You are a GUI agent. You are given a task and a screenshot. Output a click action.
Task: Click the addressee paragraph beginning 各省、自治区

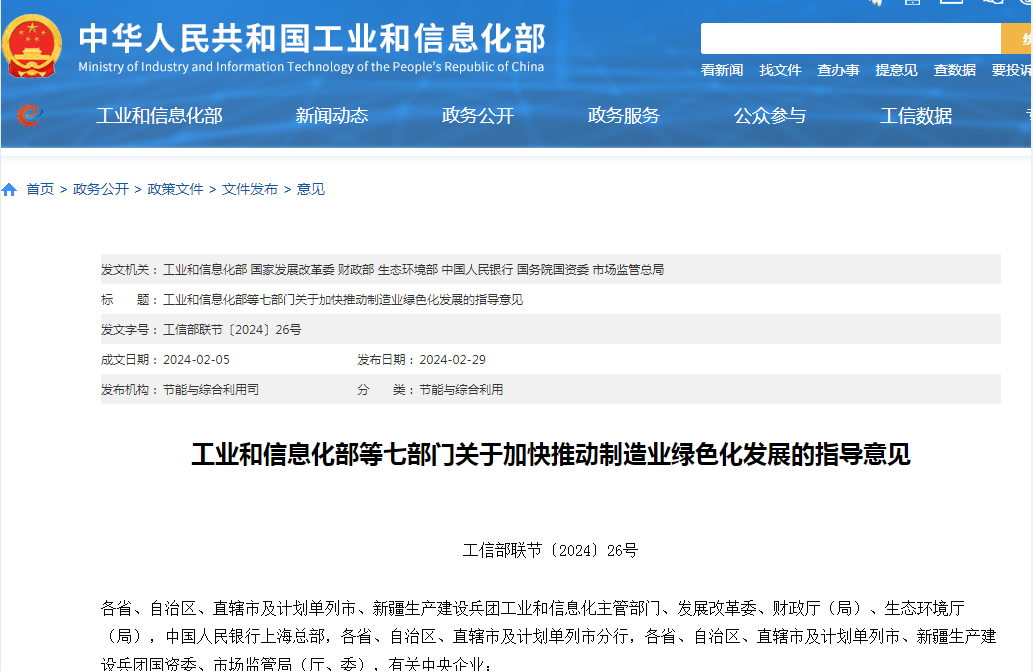pyautogui.click(x=549, y=635)
